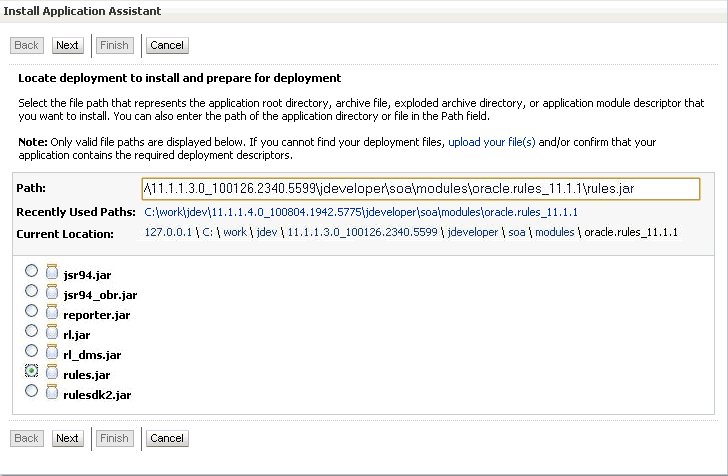Click the jsr94.jar file name
The height and width of the screenshot is (476, 728).
pos(87,275)
